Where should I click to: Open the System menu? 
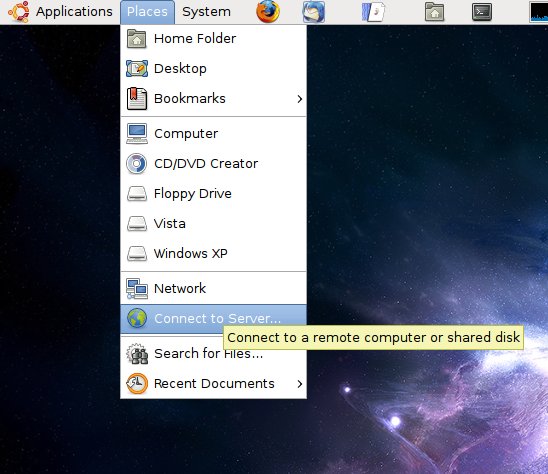point(206,12)
